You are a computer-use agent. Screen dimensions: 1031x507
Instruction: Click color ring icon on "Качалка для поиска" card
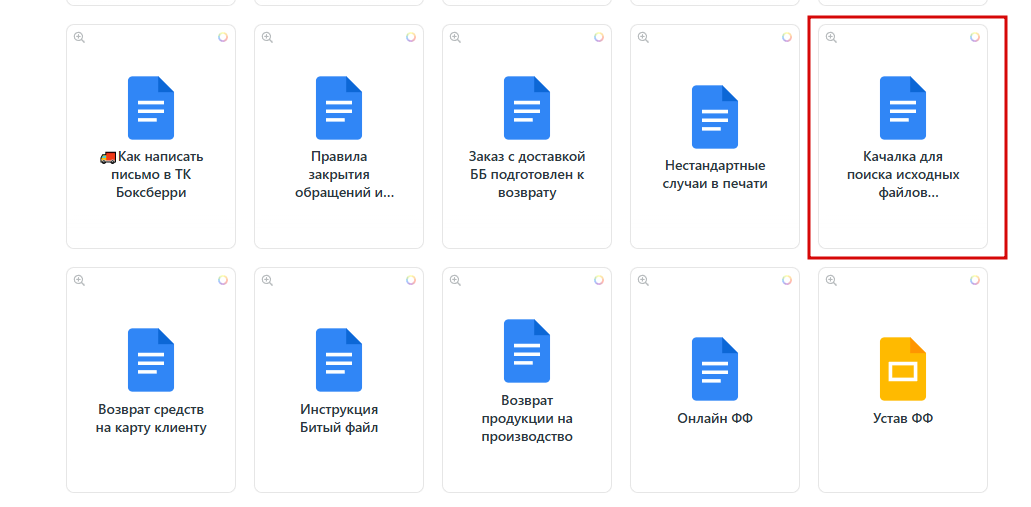[975, 37]
